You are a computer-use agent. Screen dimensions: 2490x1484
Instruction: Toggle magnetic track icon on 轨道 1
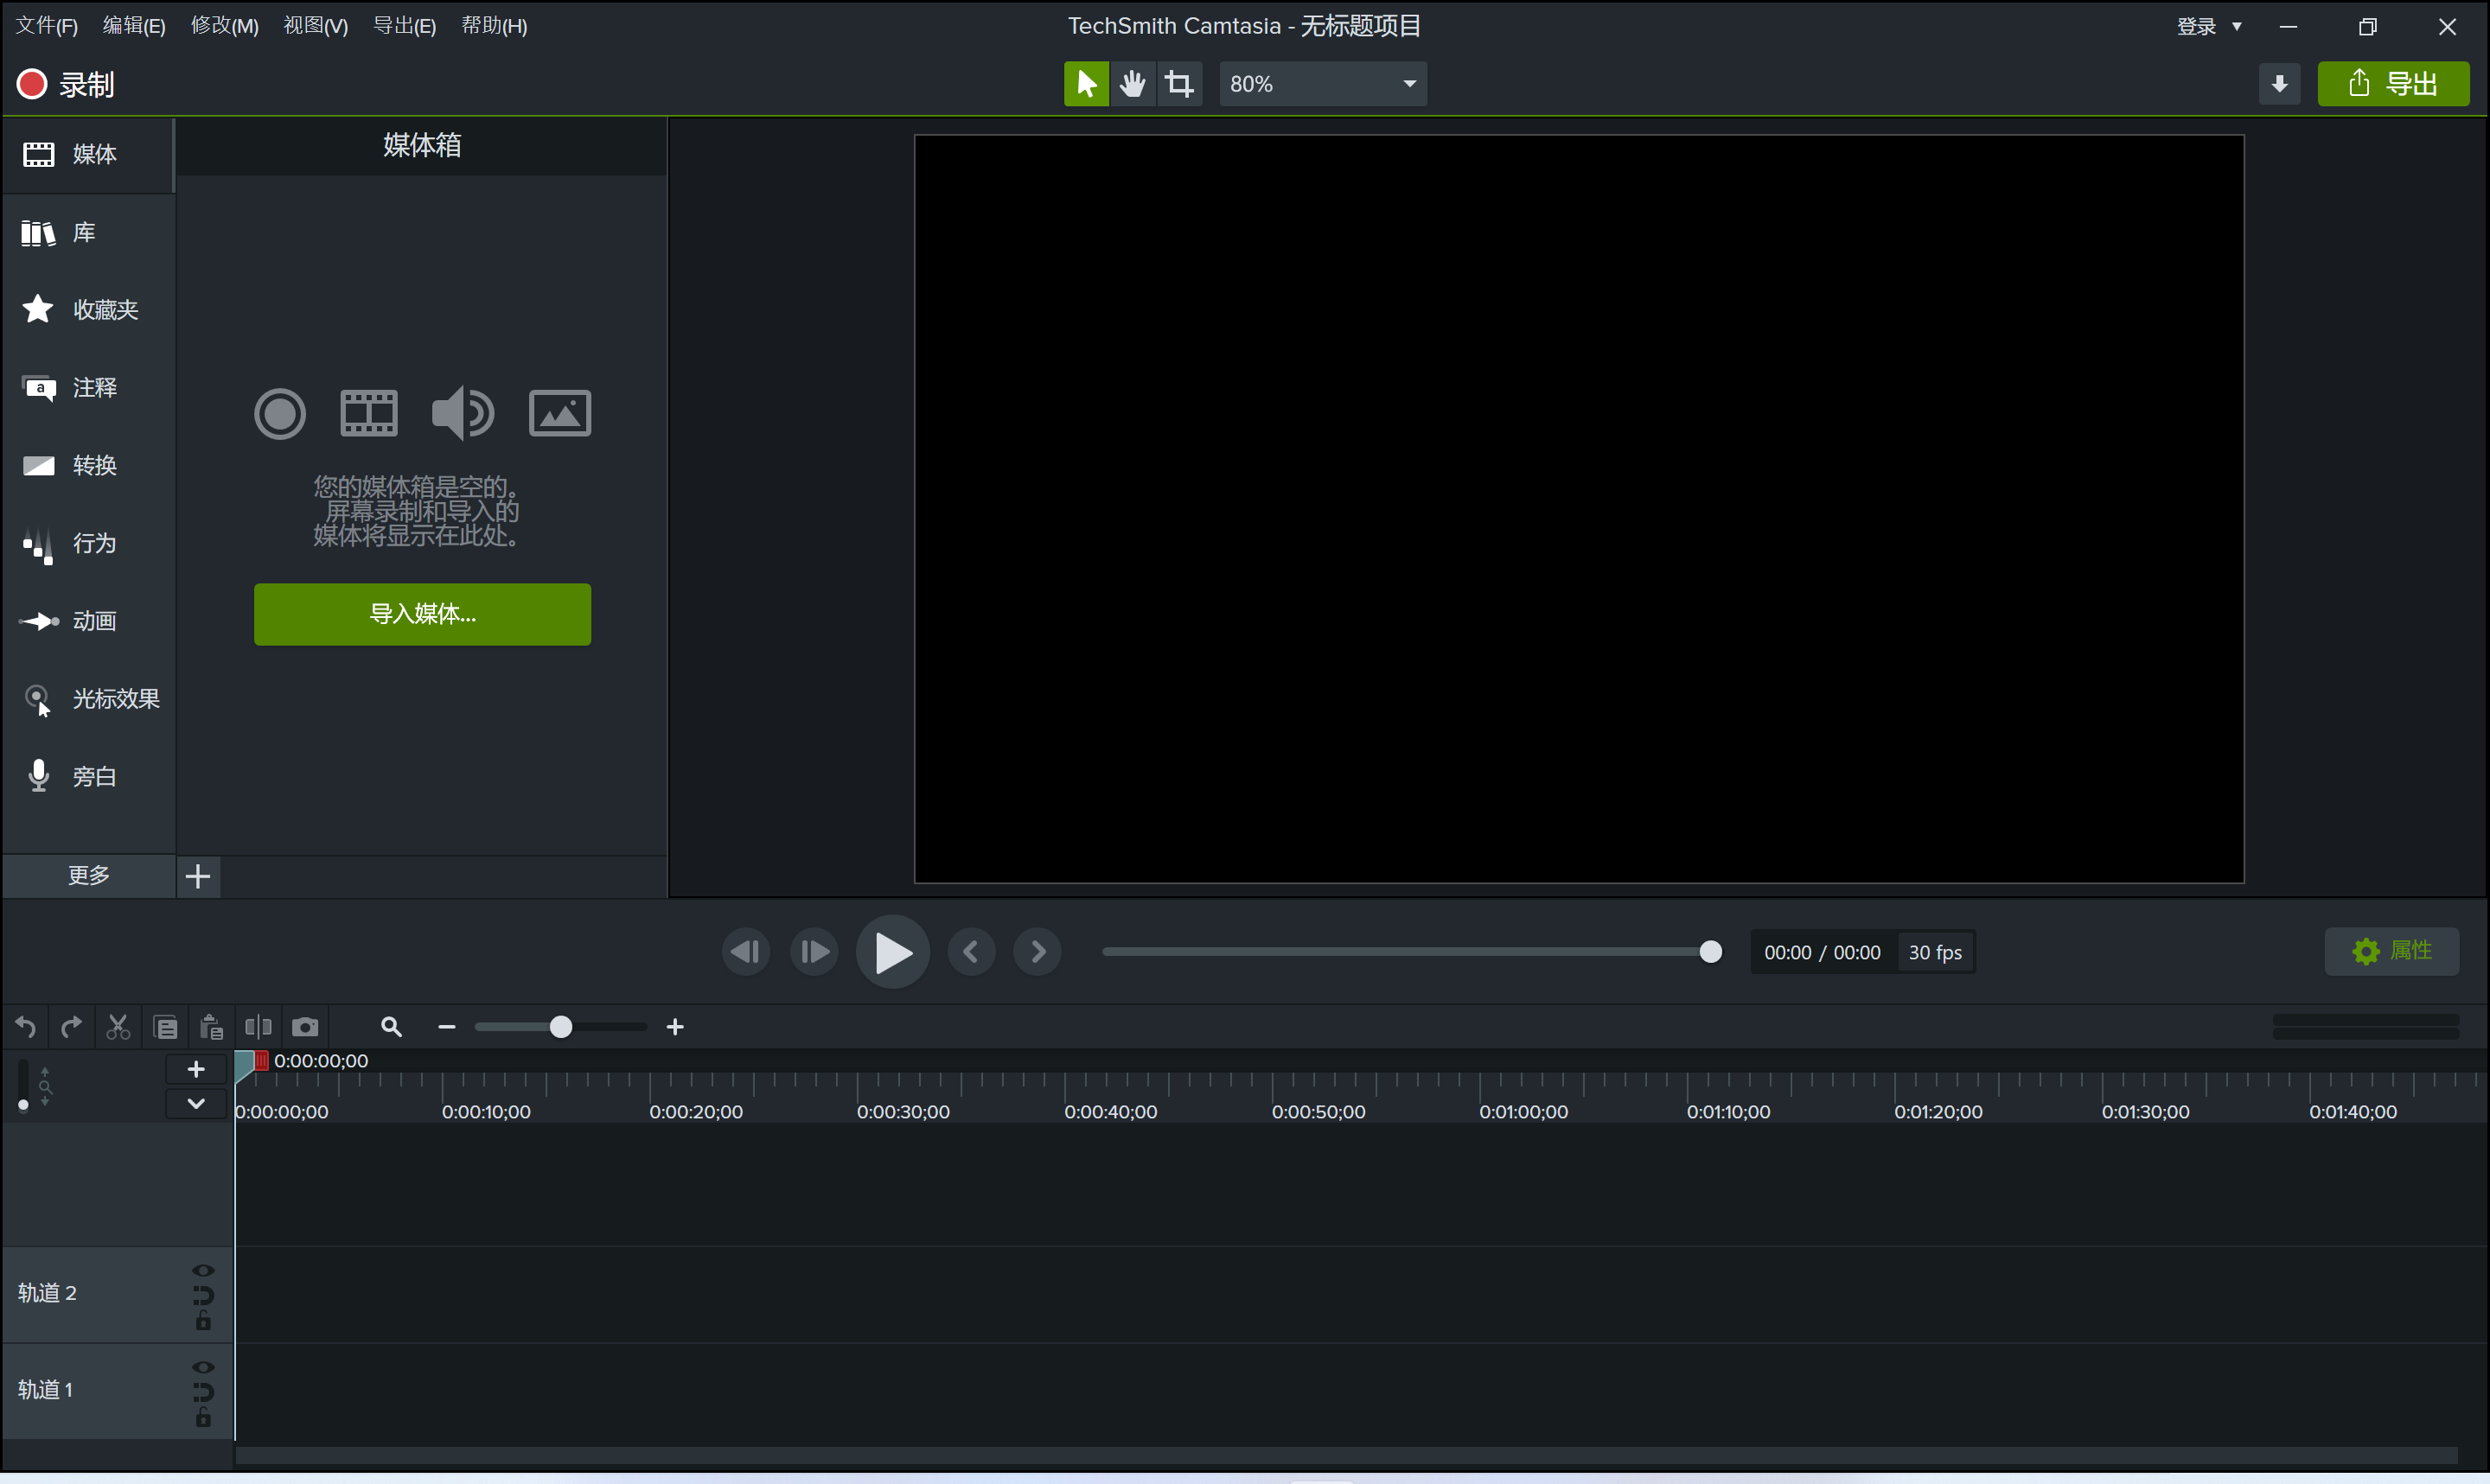(x=203, y=1394)
